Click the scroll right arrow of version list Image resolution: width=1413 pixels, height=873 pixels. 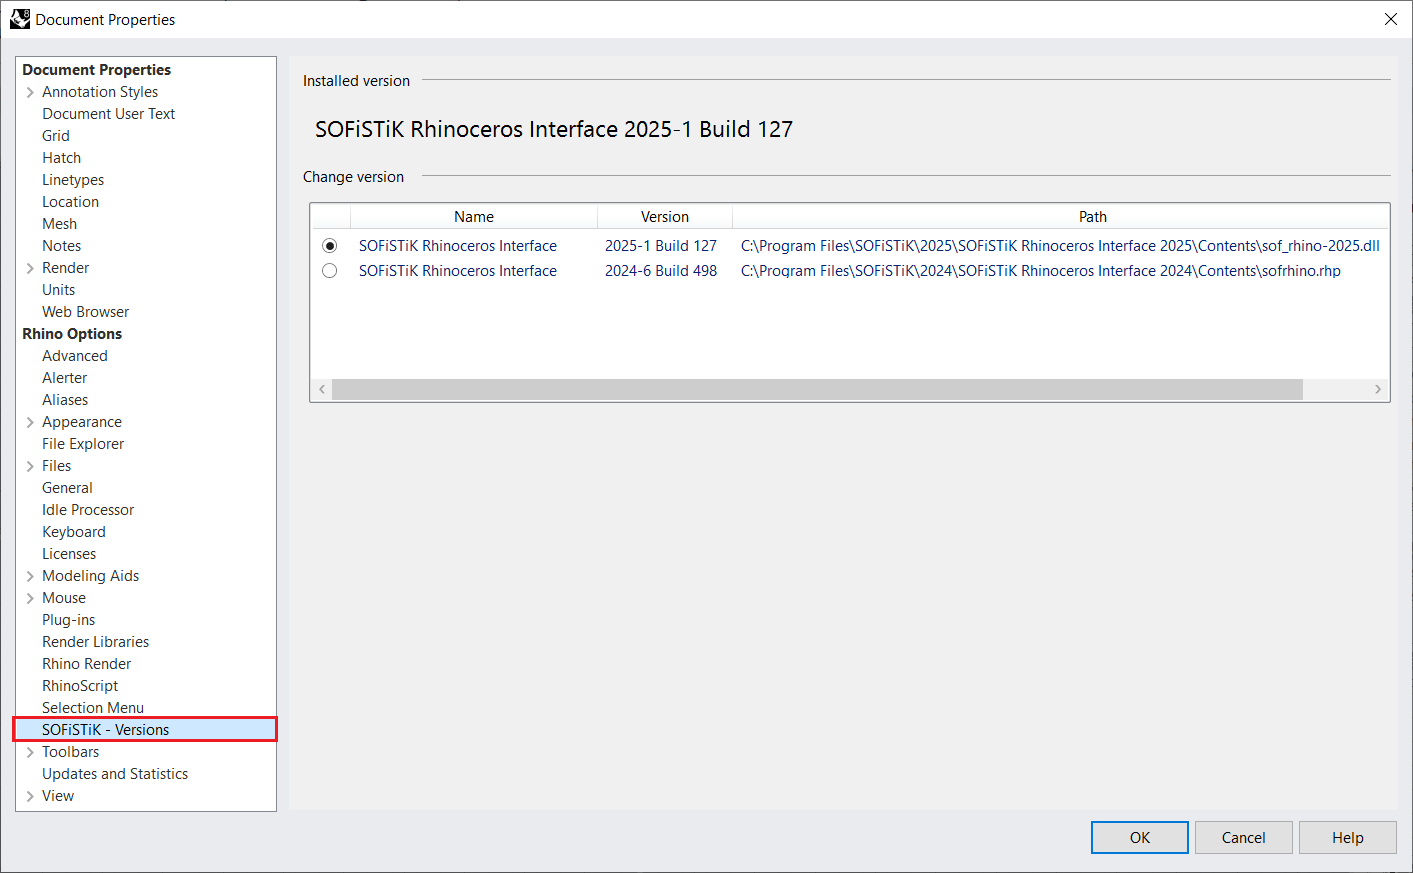tap(1378, 389)
